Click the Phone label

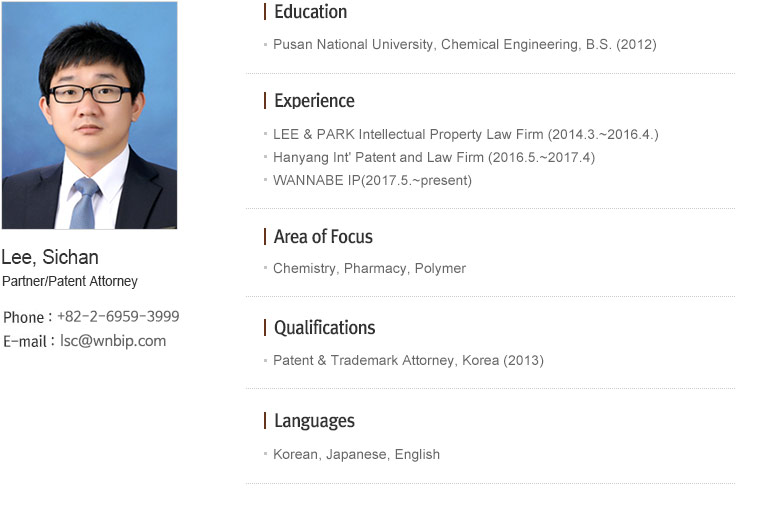[x=23, y=317]
